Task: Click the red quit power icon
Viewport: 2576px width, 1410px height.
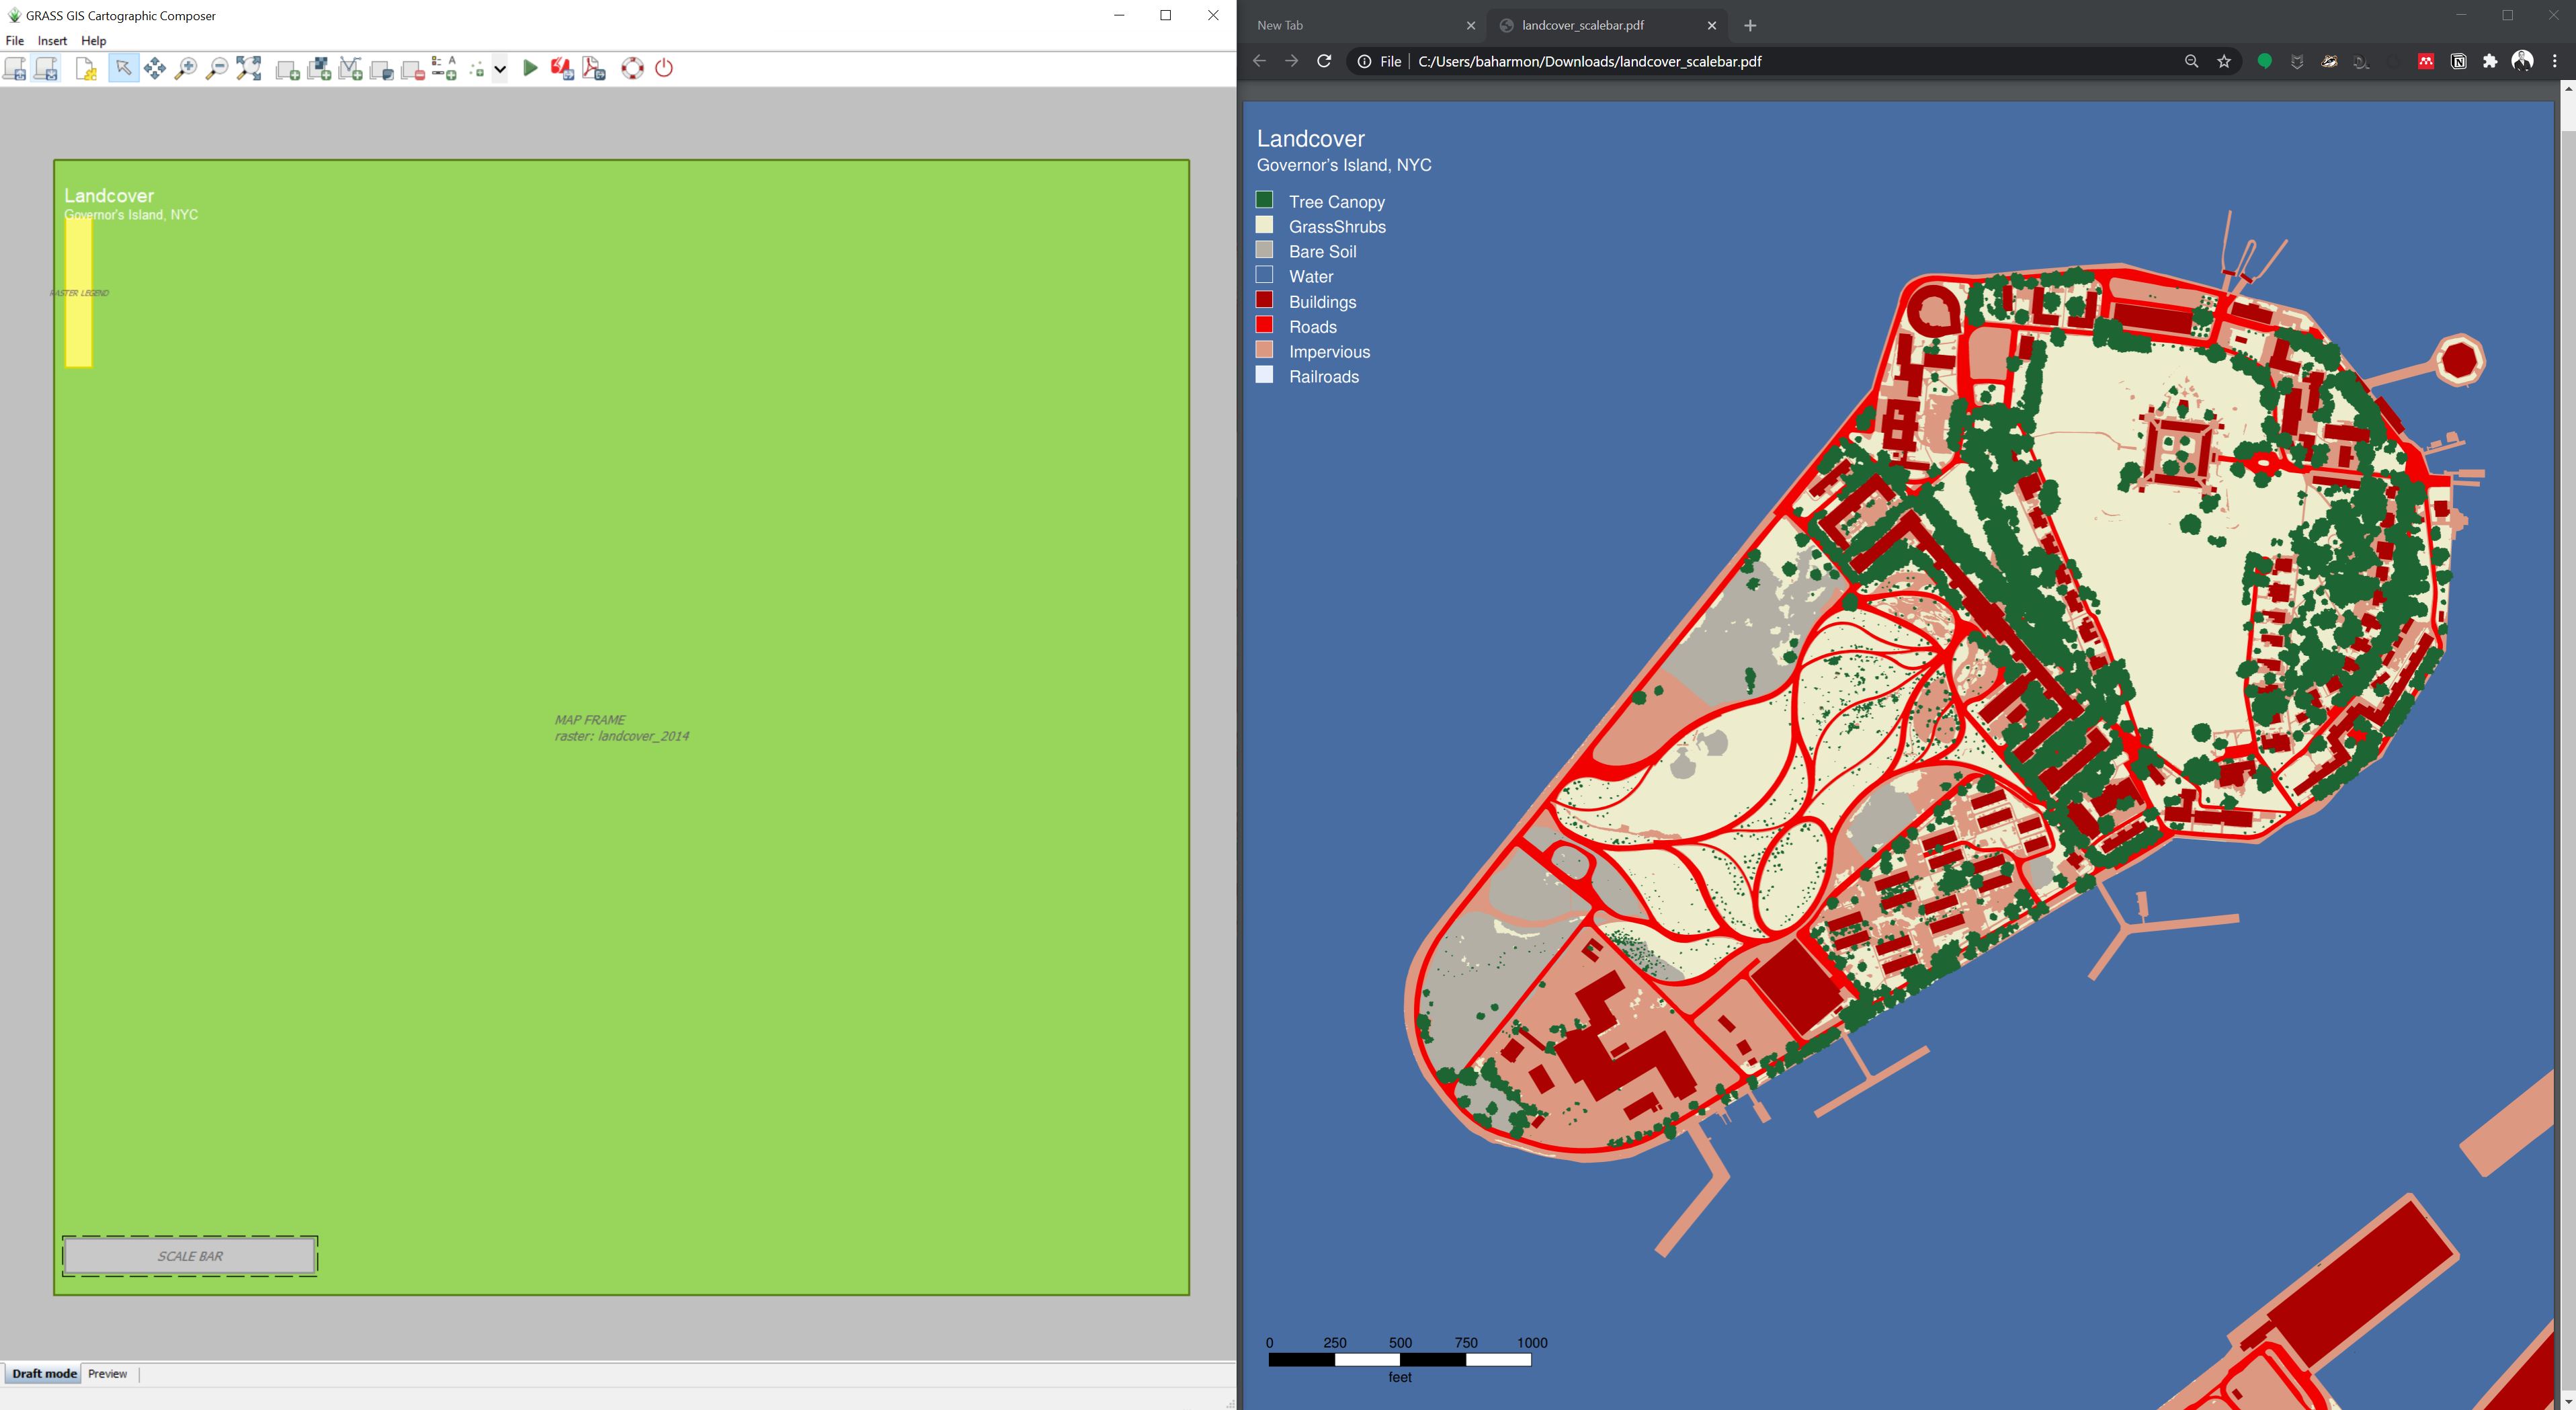Action: (664, 68)
